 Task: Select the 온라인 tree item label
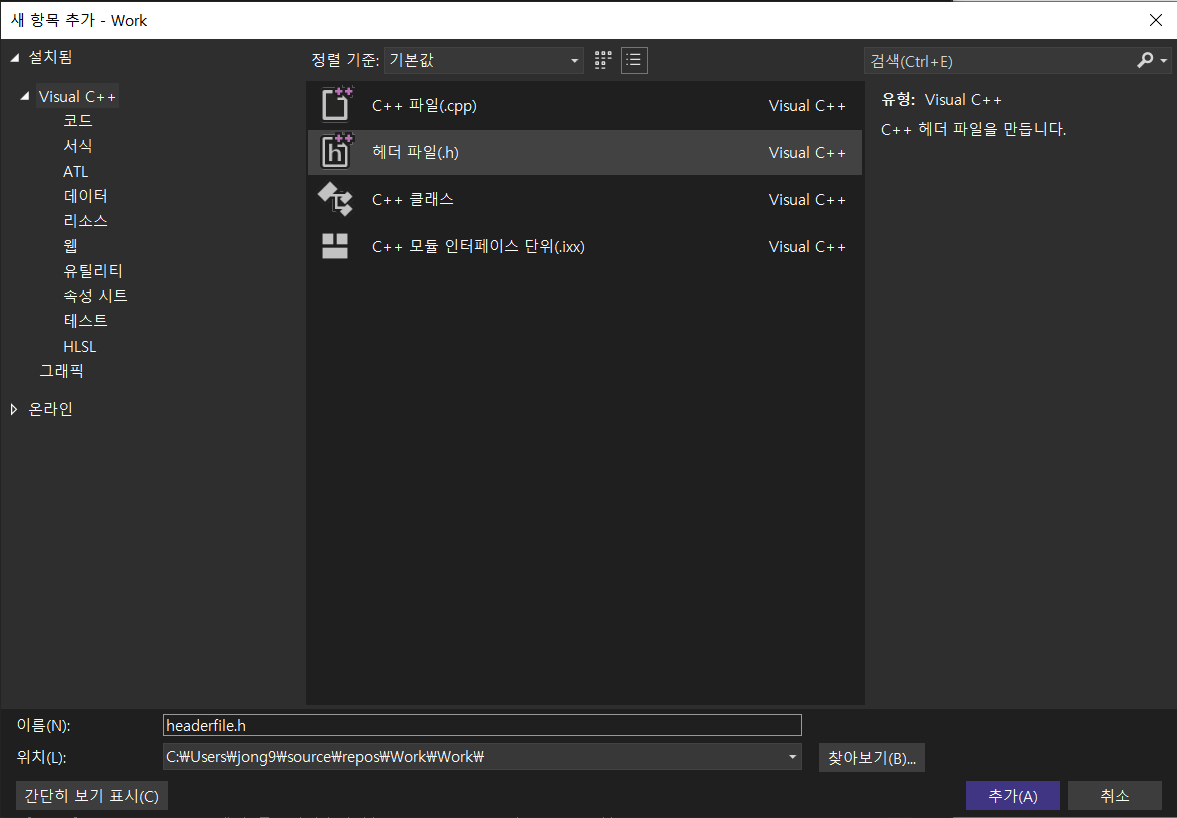coord(50,409)
